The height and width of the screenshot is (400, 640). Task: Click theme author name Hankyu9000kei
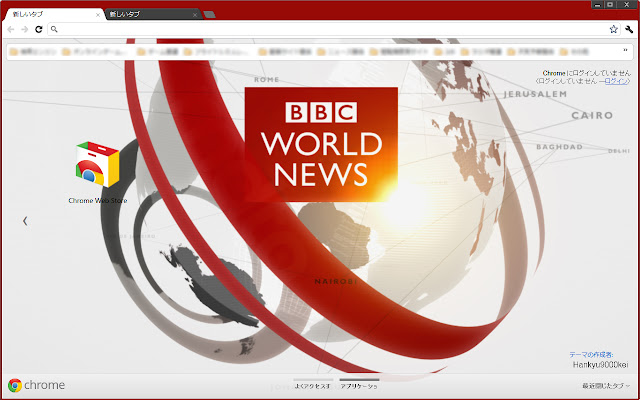[600, 365]
